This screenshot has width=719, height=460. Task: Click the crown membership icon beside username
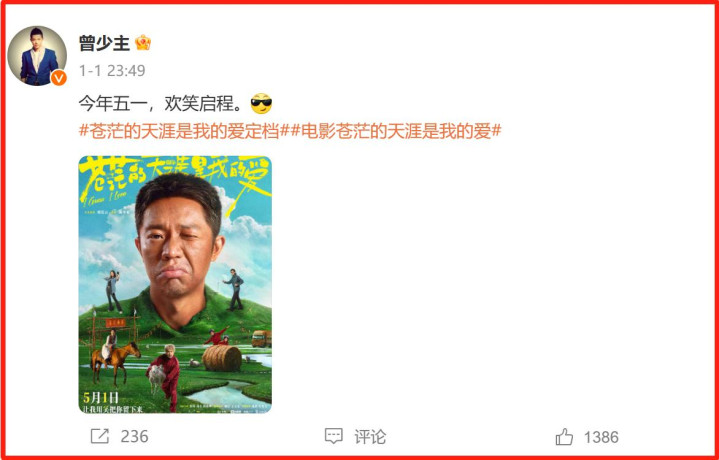[143, 43]
